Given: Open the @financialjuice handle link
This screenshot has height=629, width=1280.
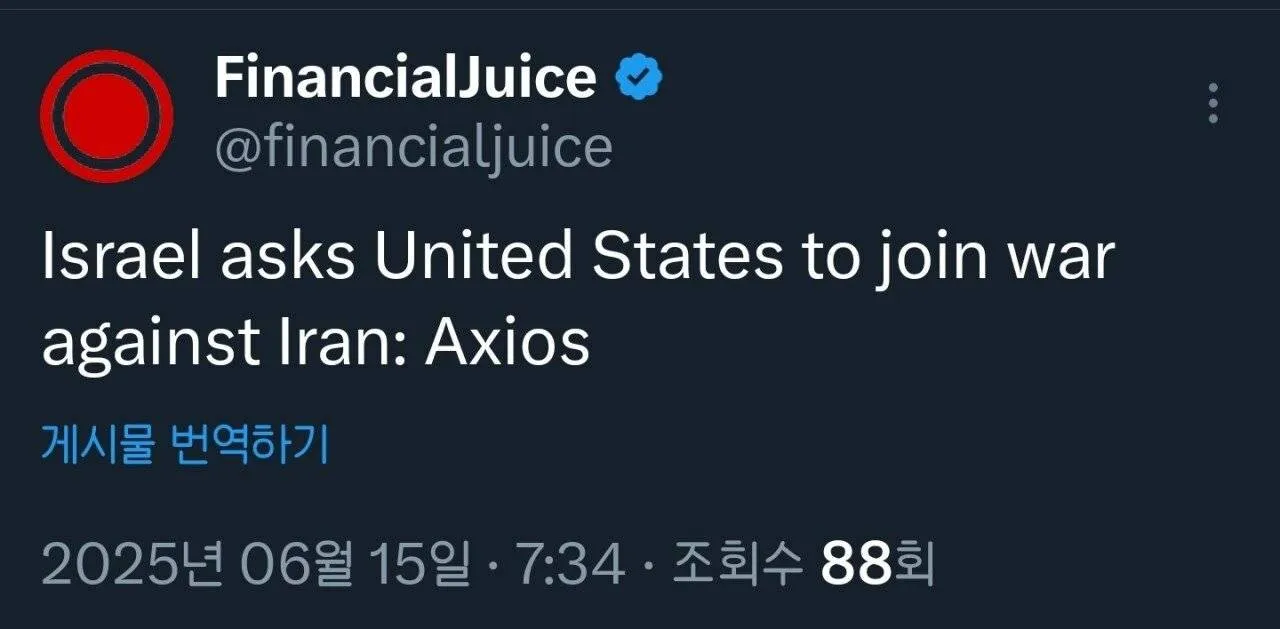Looking at the screenshot, I should point(413,149).
